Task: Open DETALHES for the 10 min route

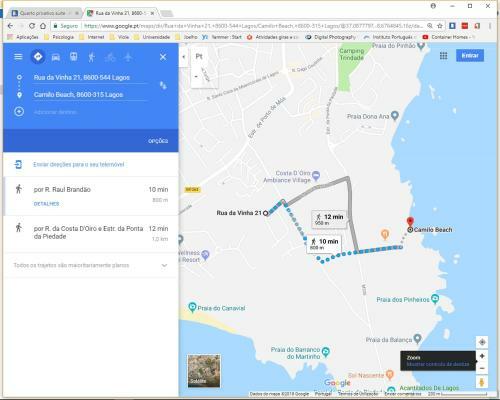Action: pos(46,204)
